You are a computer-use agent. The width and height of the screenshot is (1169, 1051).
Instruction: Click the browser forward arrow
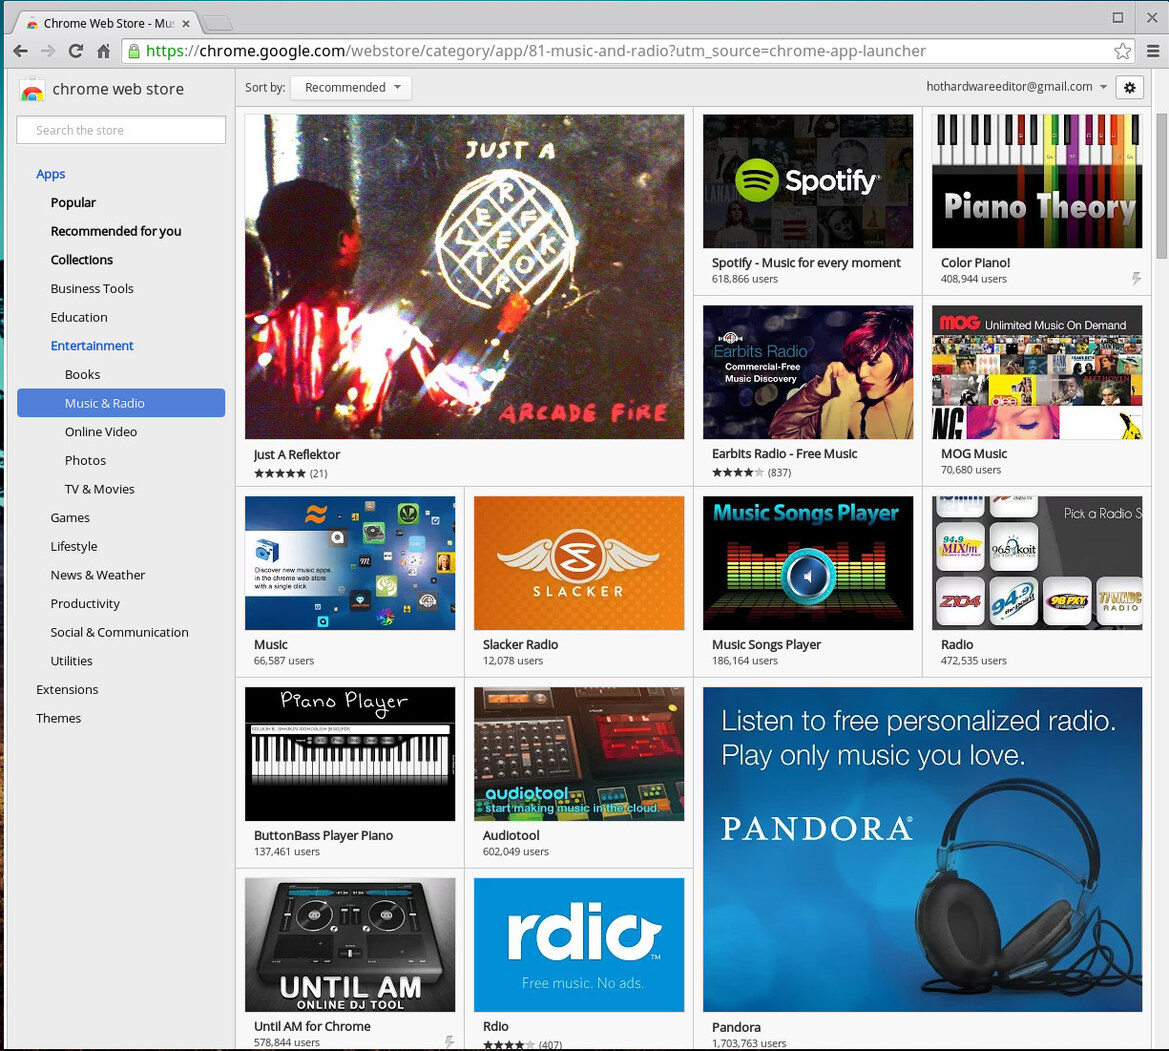[48, 51]
